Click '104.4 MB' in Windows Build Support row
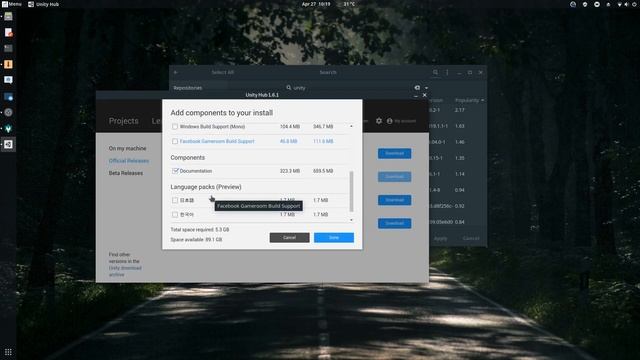640x360 pixels. coord(290,127)
